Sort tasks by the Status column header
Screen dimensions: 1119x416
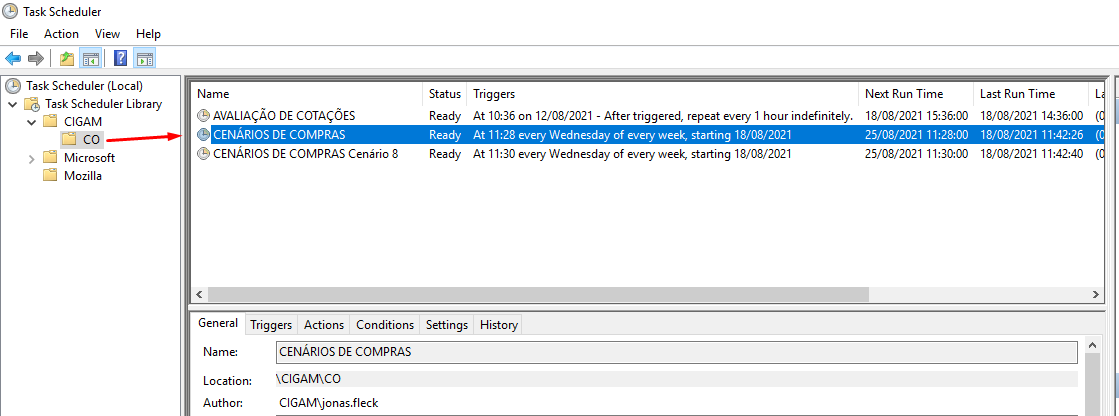click(x=445, y=94)
